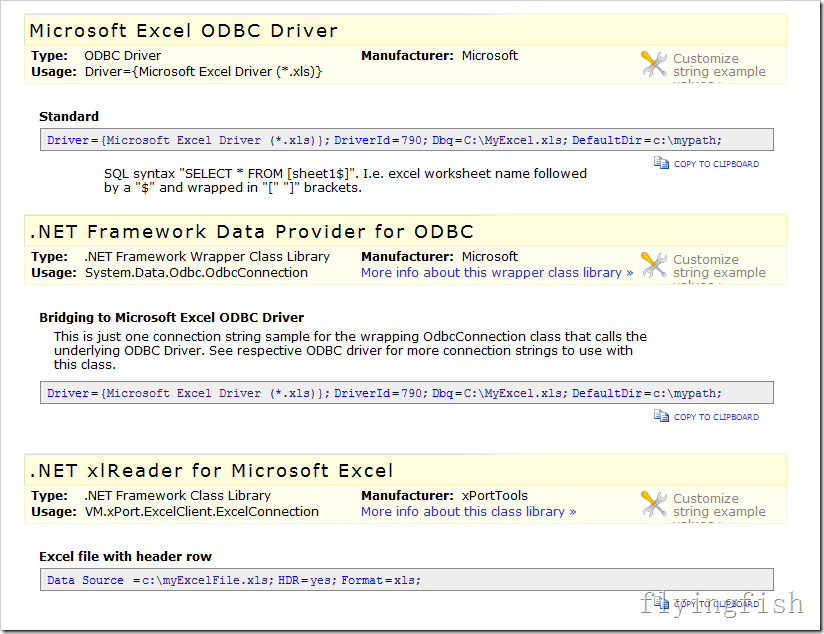Click the customize tools icon for .NET Framework Data Provider
Screen dimensions: 824x634
[x=654, y=265]
